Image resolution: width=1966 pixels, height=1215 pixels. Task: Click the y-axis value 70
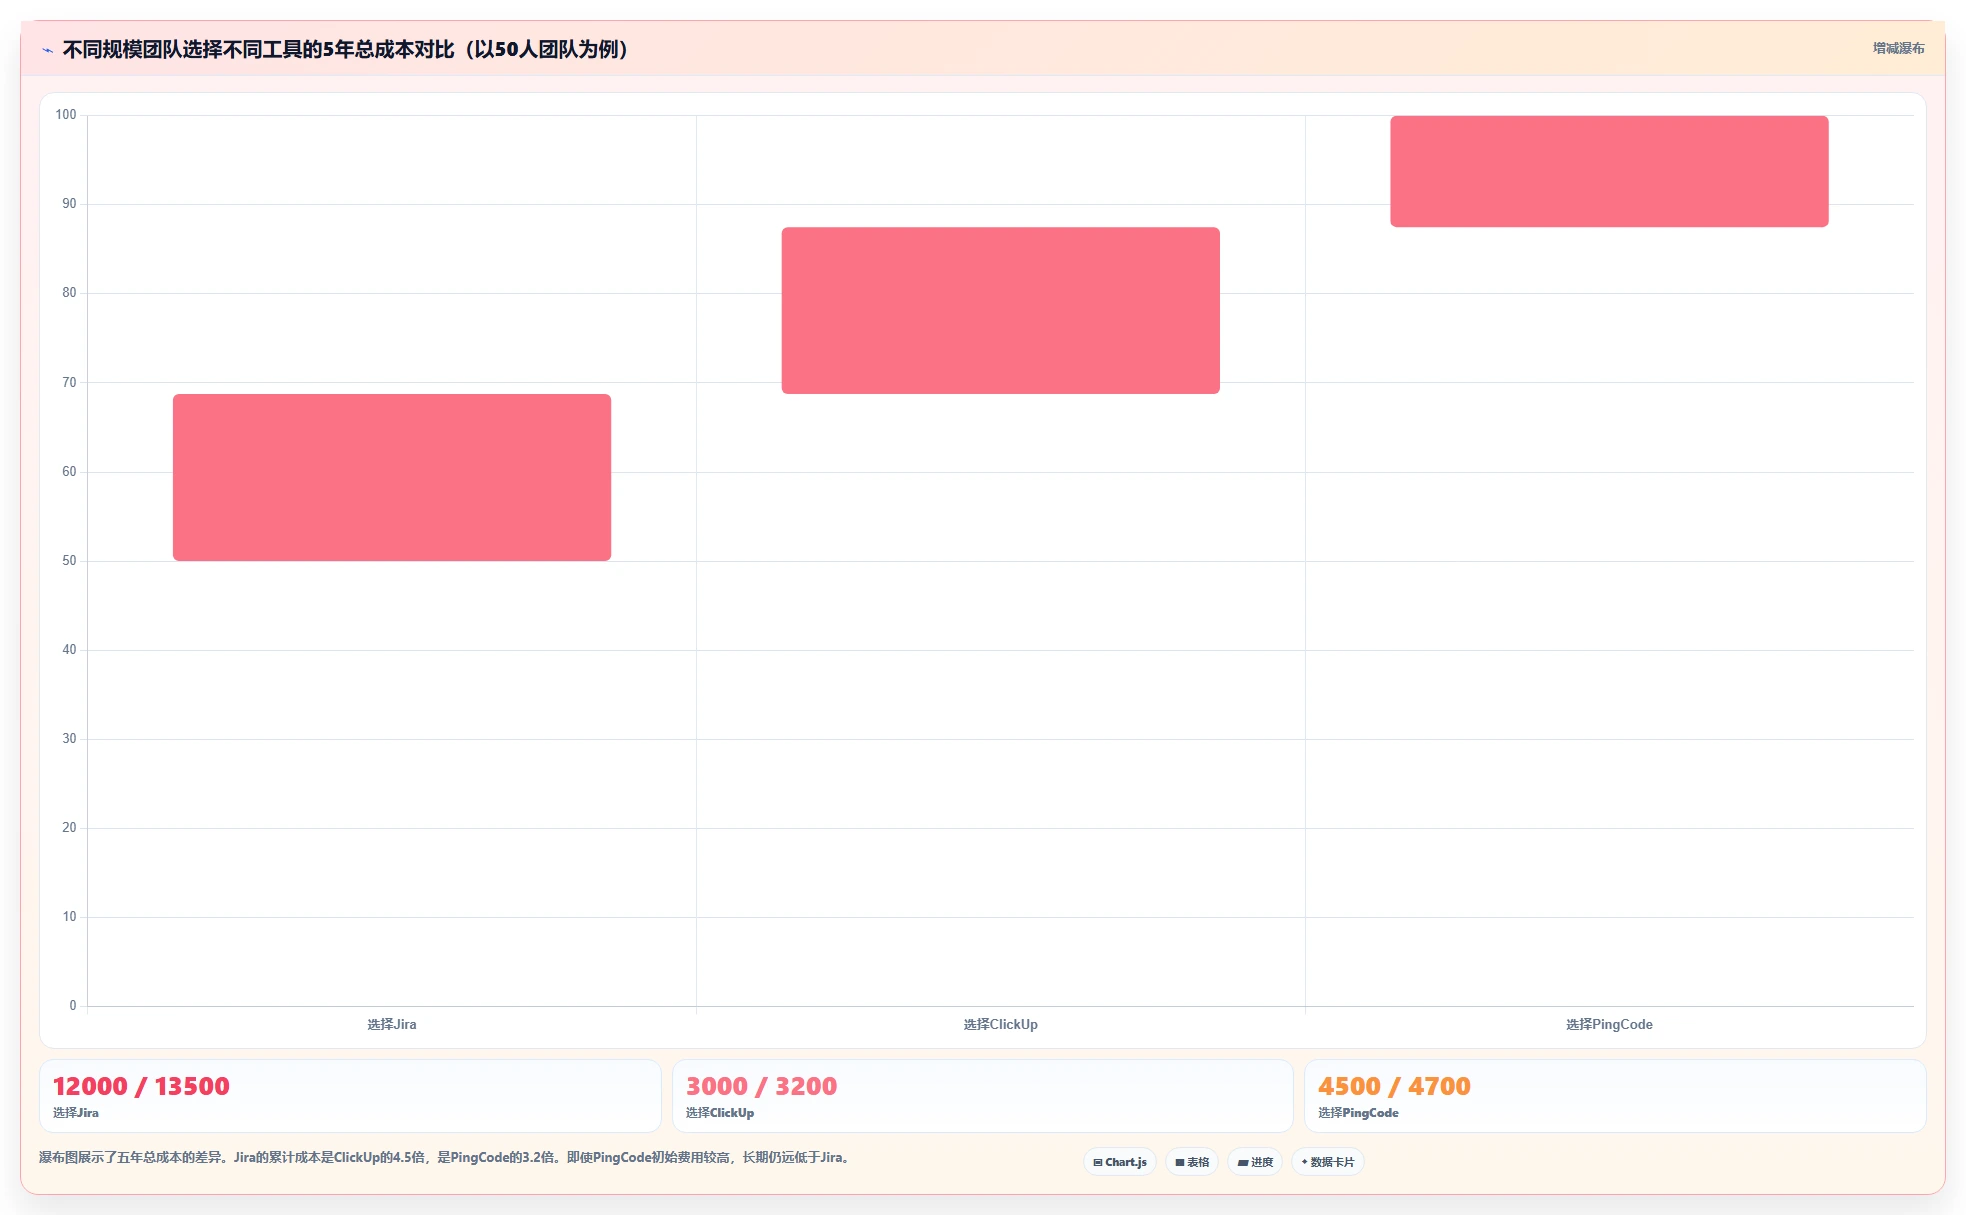click(69, 382)
